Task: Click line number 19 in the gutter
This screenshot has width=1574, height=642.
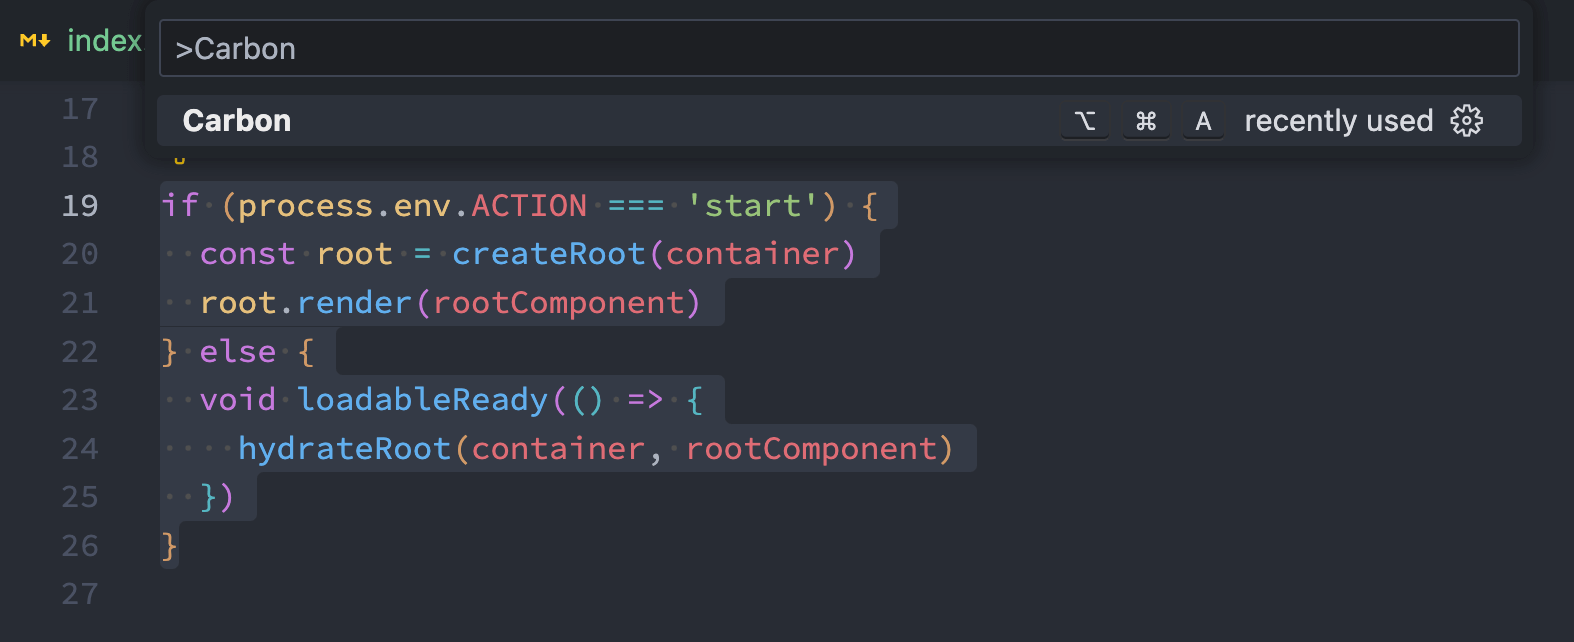Action: point(80,206)
